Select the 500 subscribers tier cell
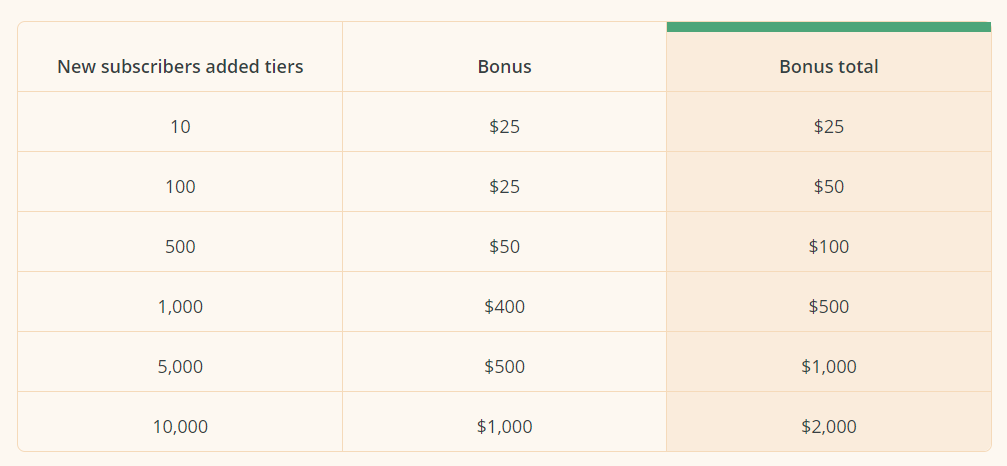1007x466 pixels. point(180,247)
